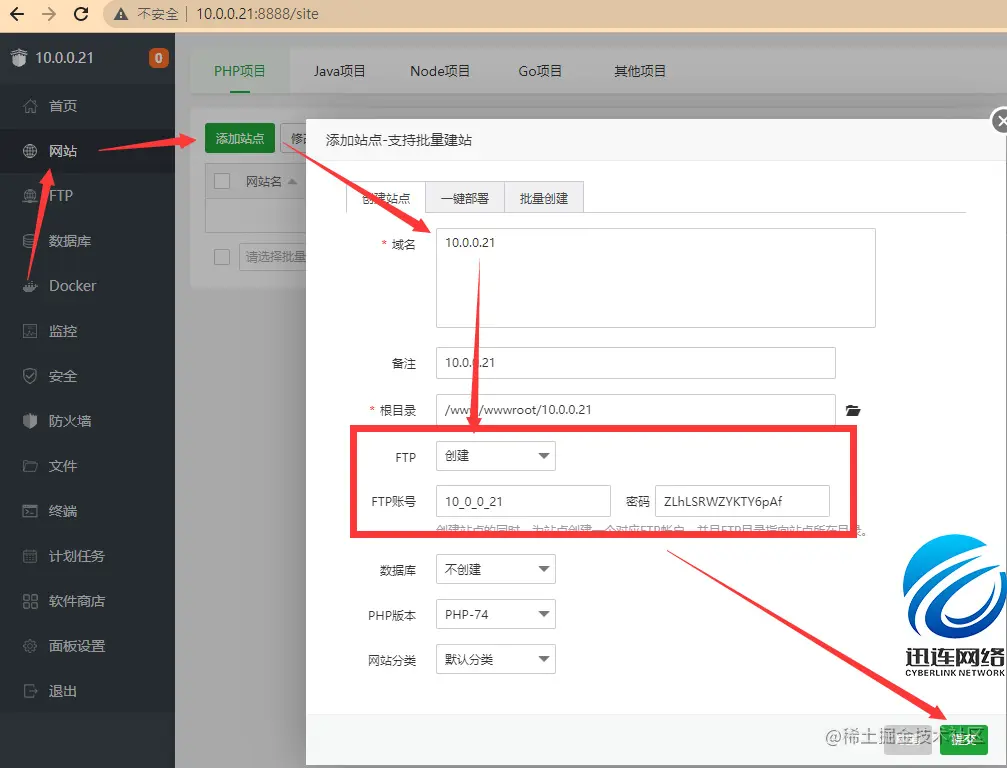Screen dimensions: 1007x768
Task: Click the browser back arrow
Action: [x=17, y=13]
